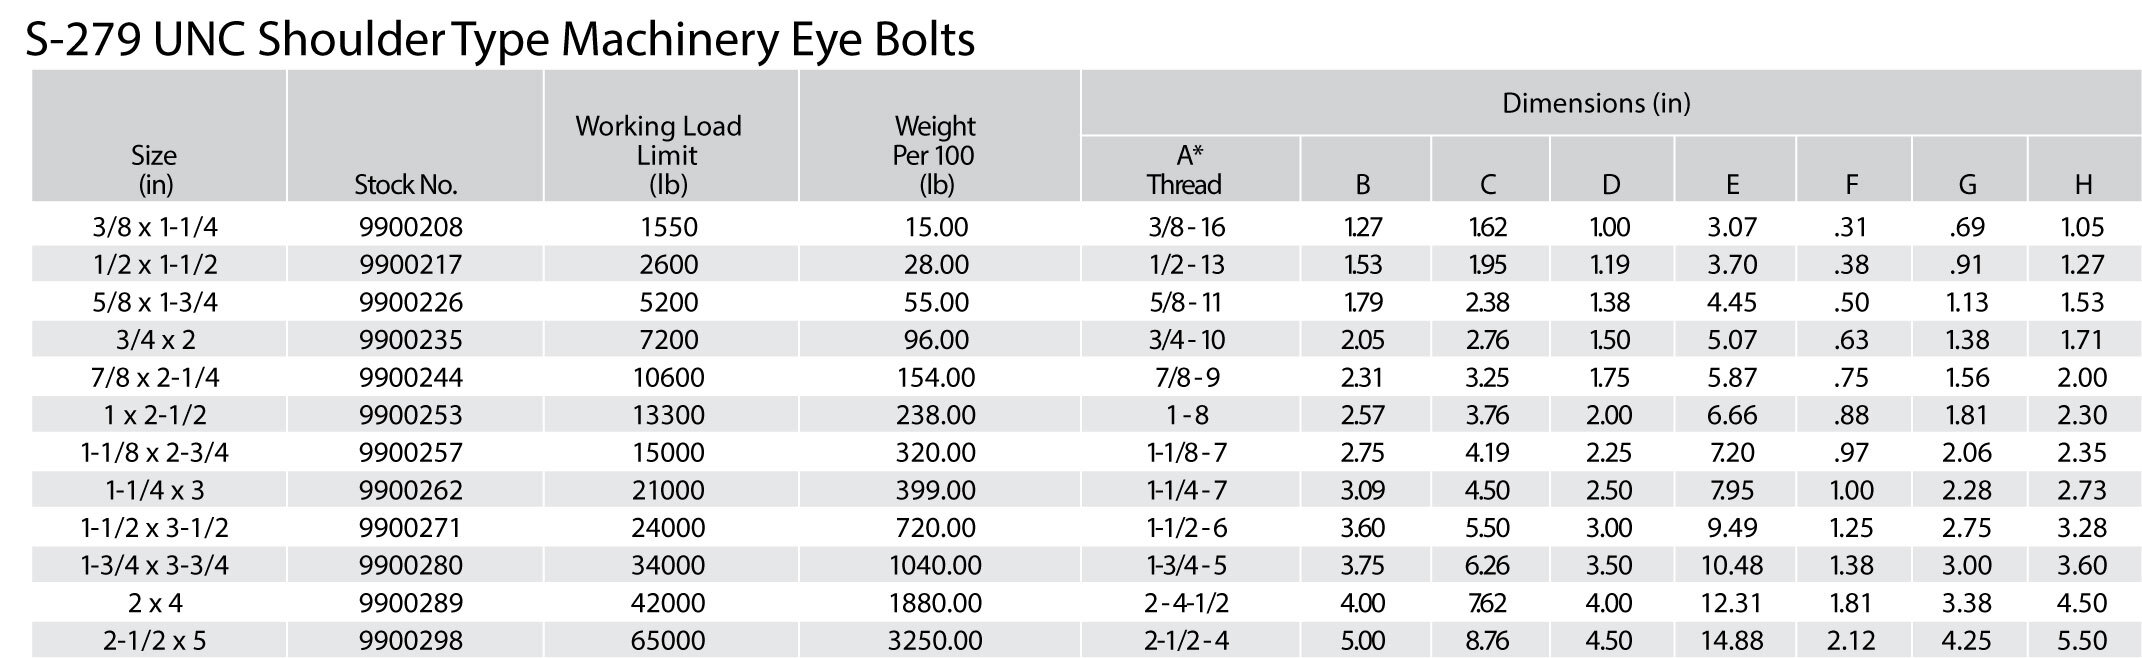Select the 1-1/8 - 7 thread cell
The image size is (2142, 658).
1186,453
